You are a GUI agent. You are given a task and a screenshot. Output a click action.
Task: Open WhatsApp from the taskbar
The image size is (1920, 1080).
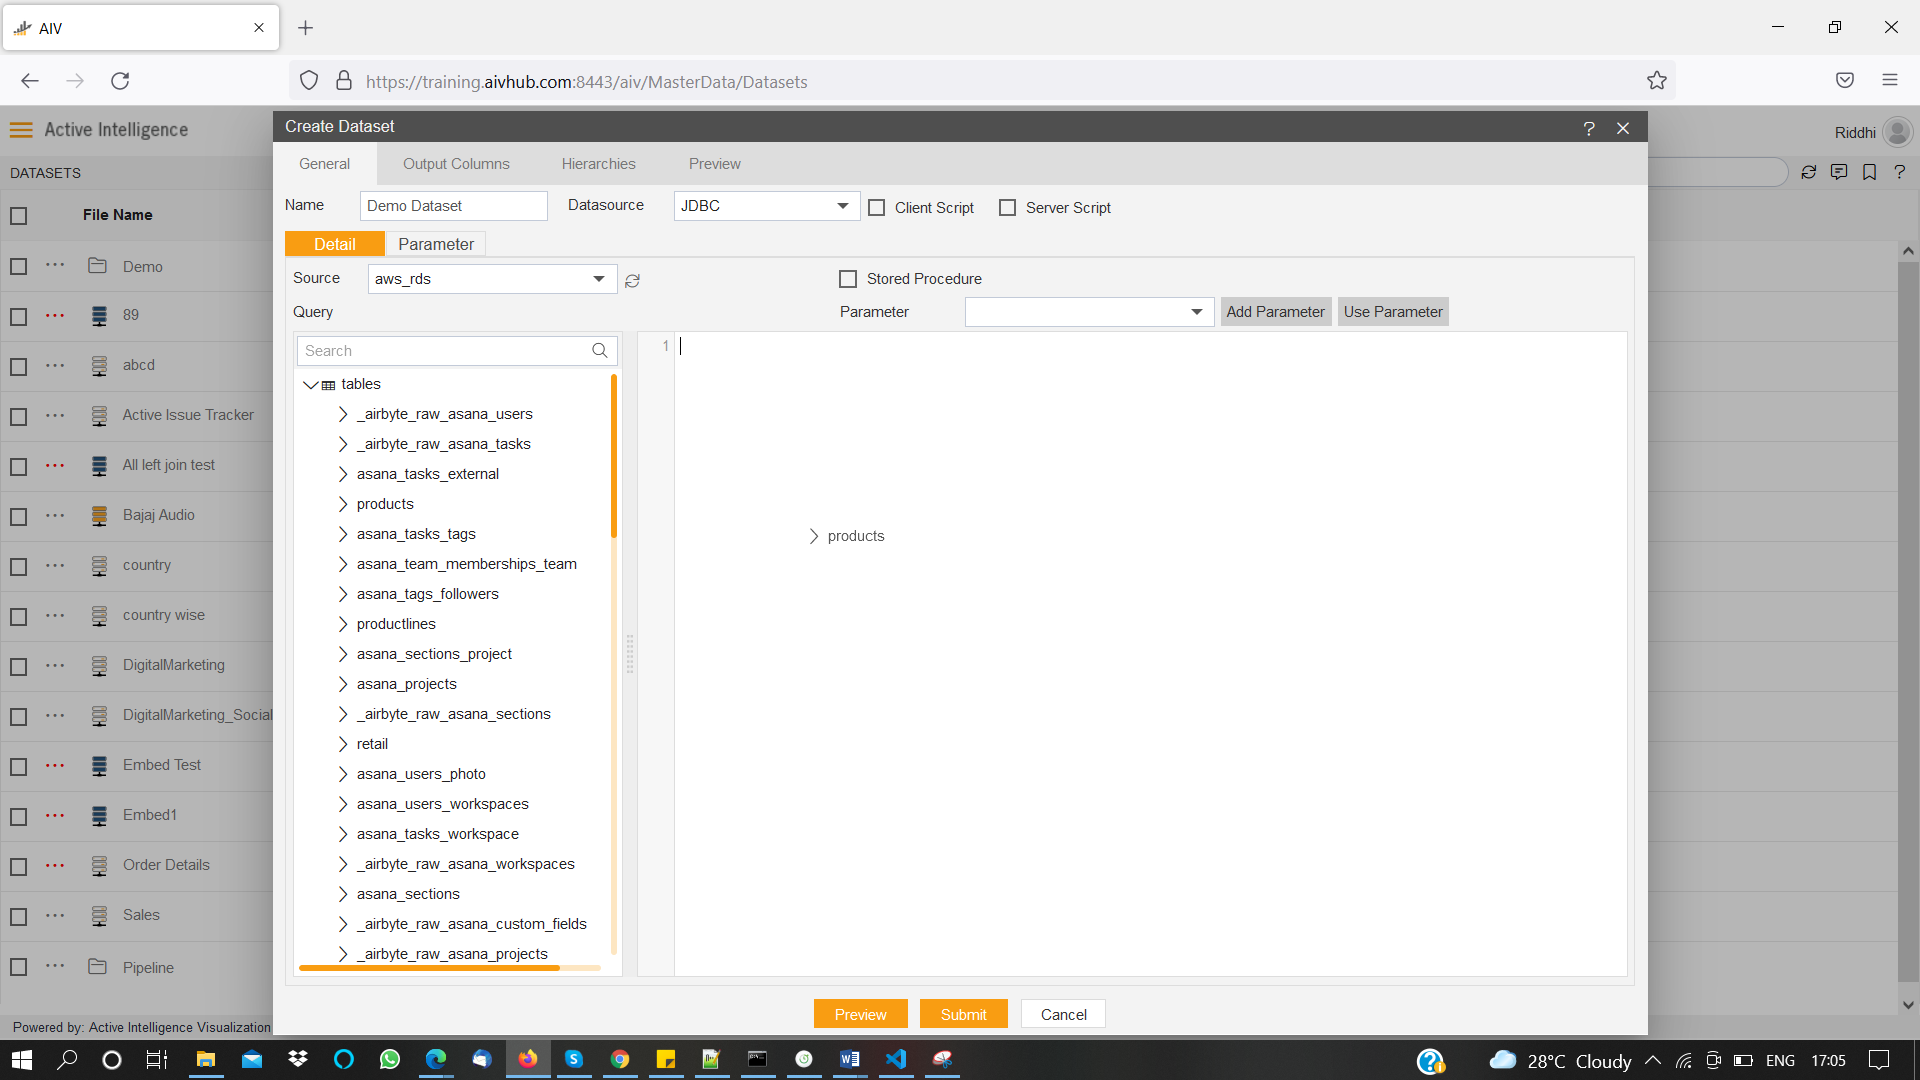pos(390,1060)
